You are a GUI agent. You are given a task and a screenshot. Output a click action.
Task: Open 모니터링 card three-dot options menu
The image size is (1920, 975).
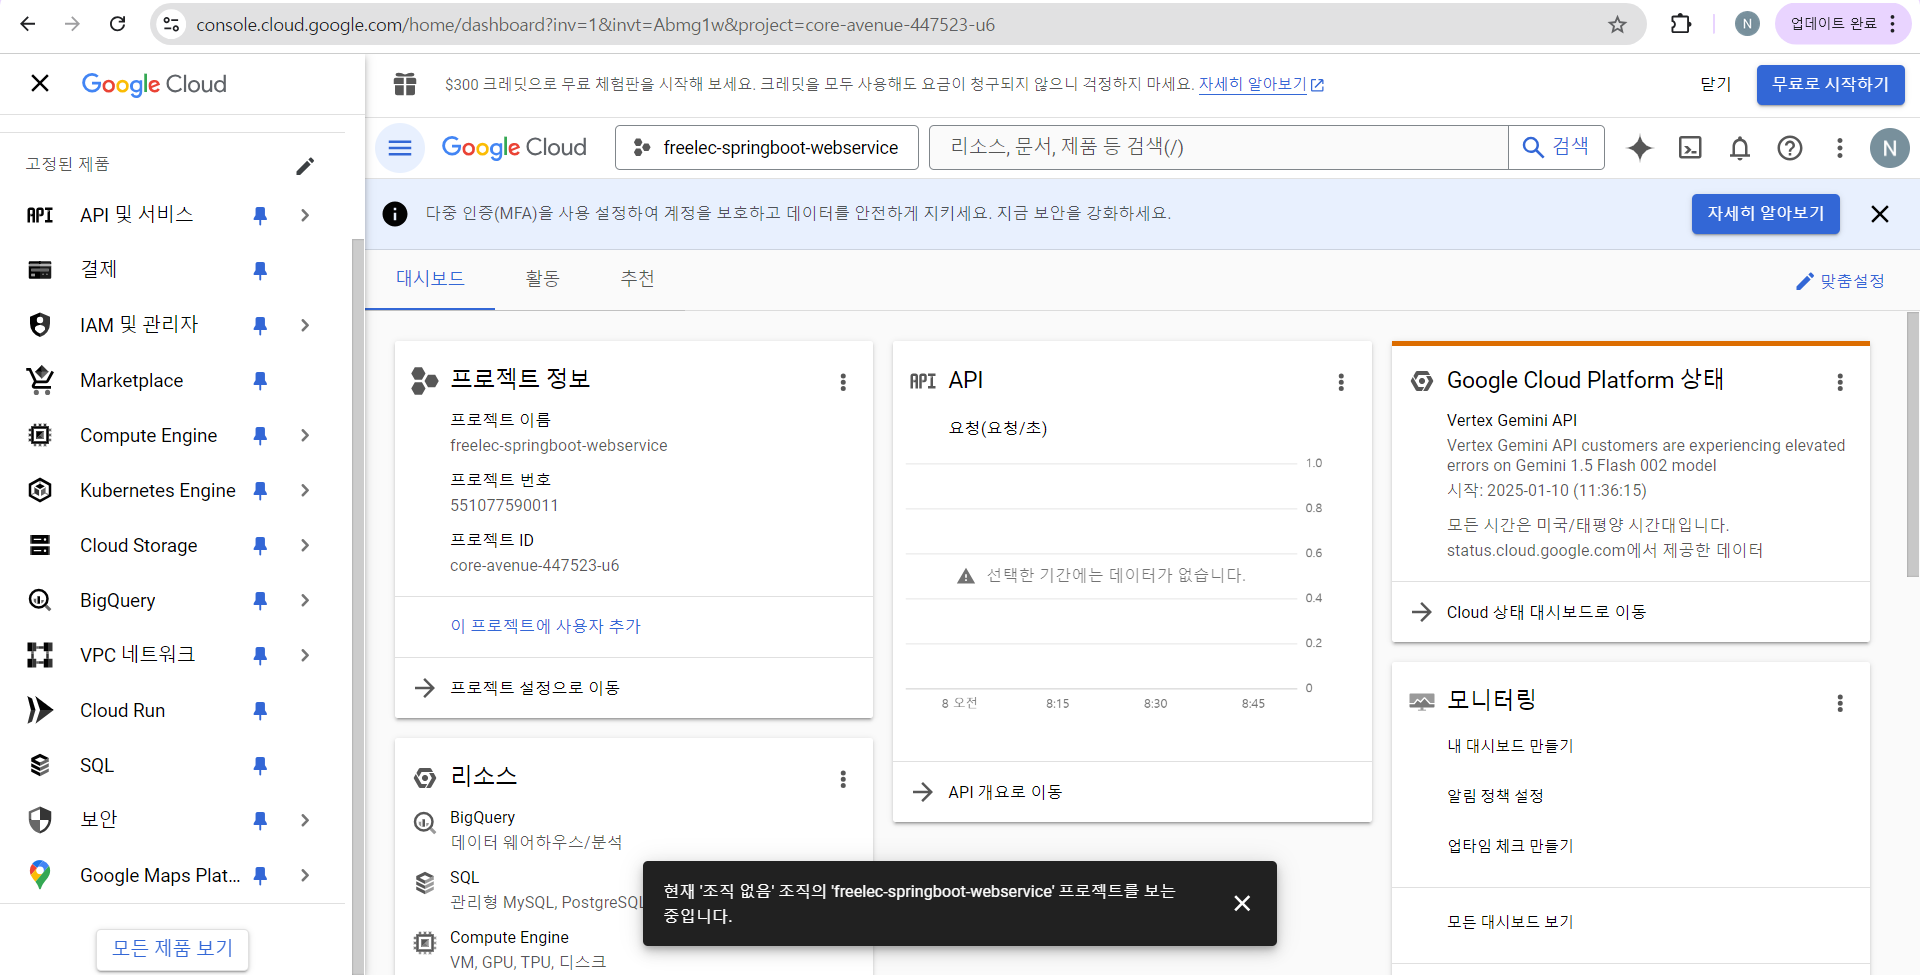pyautogui.click(x=1840, y=703)
